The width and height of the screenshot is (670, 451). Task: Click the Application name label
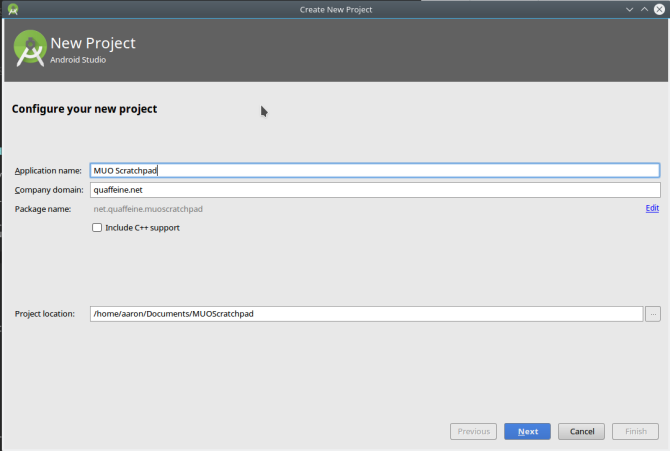coord(48,171)
